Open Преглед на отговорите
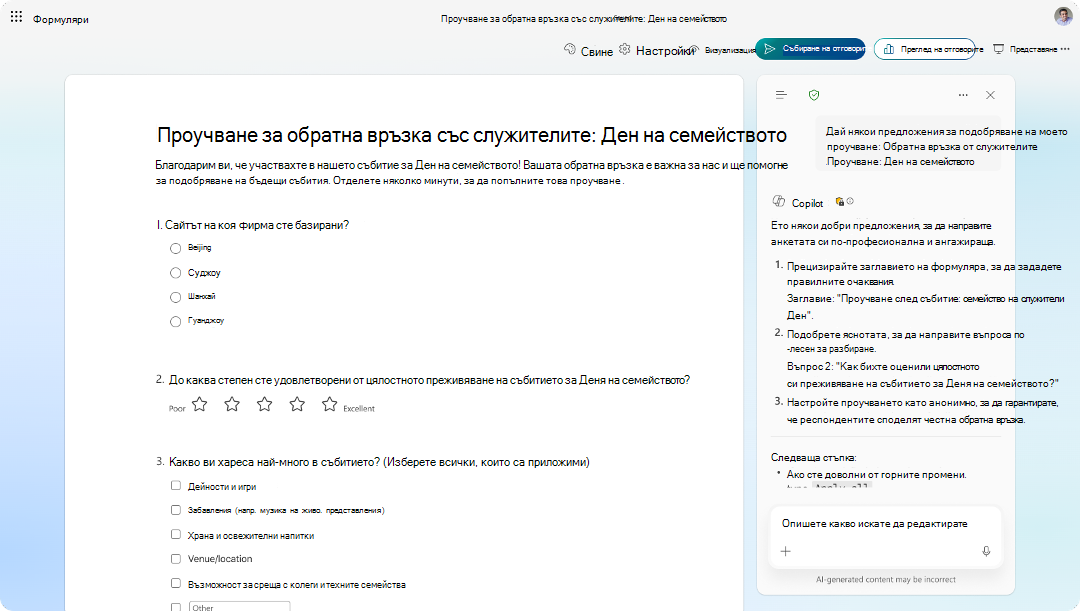1080x612 pixels. coord(925,49)
